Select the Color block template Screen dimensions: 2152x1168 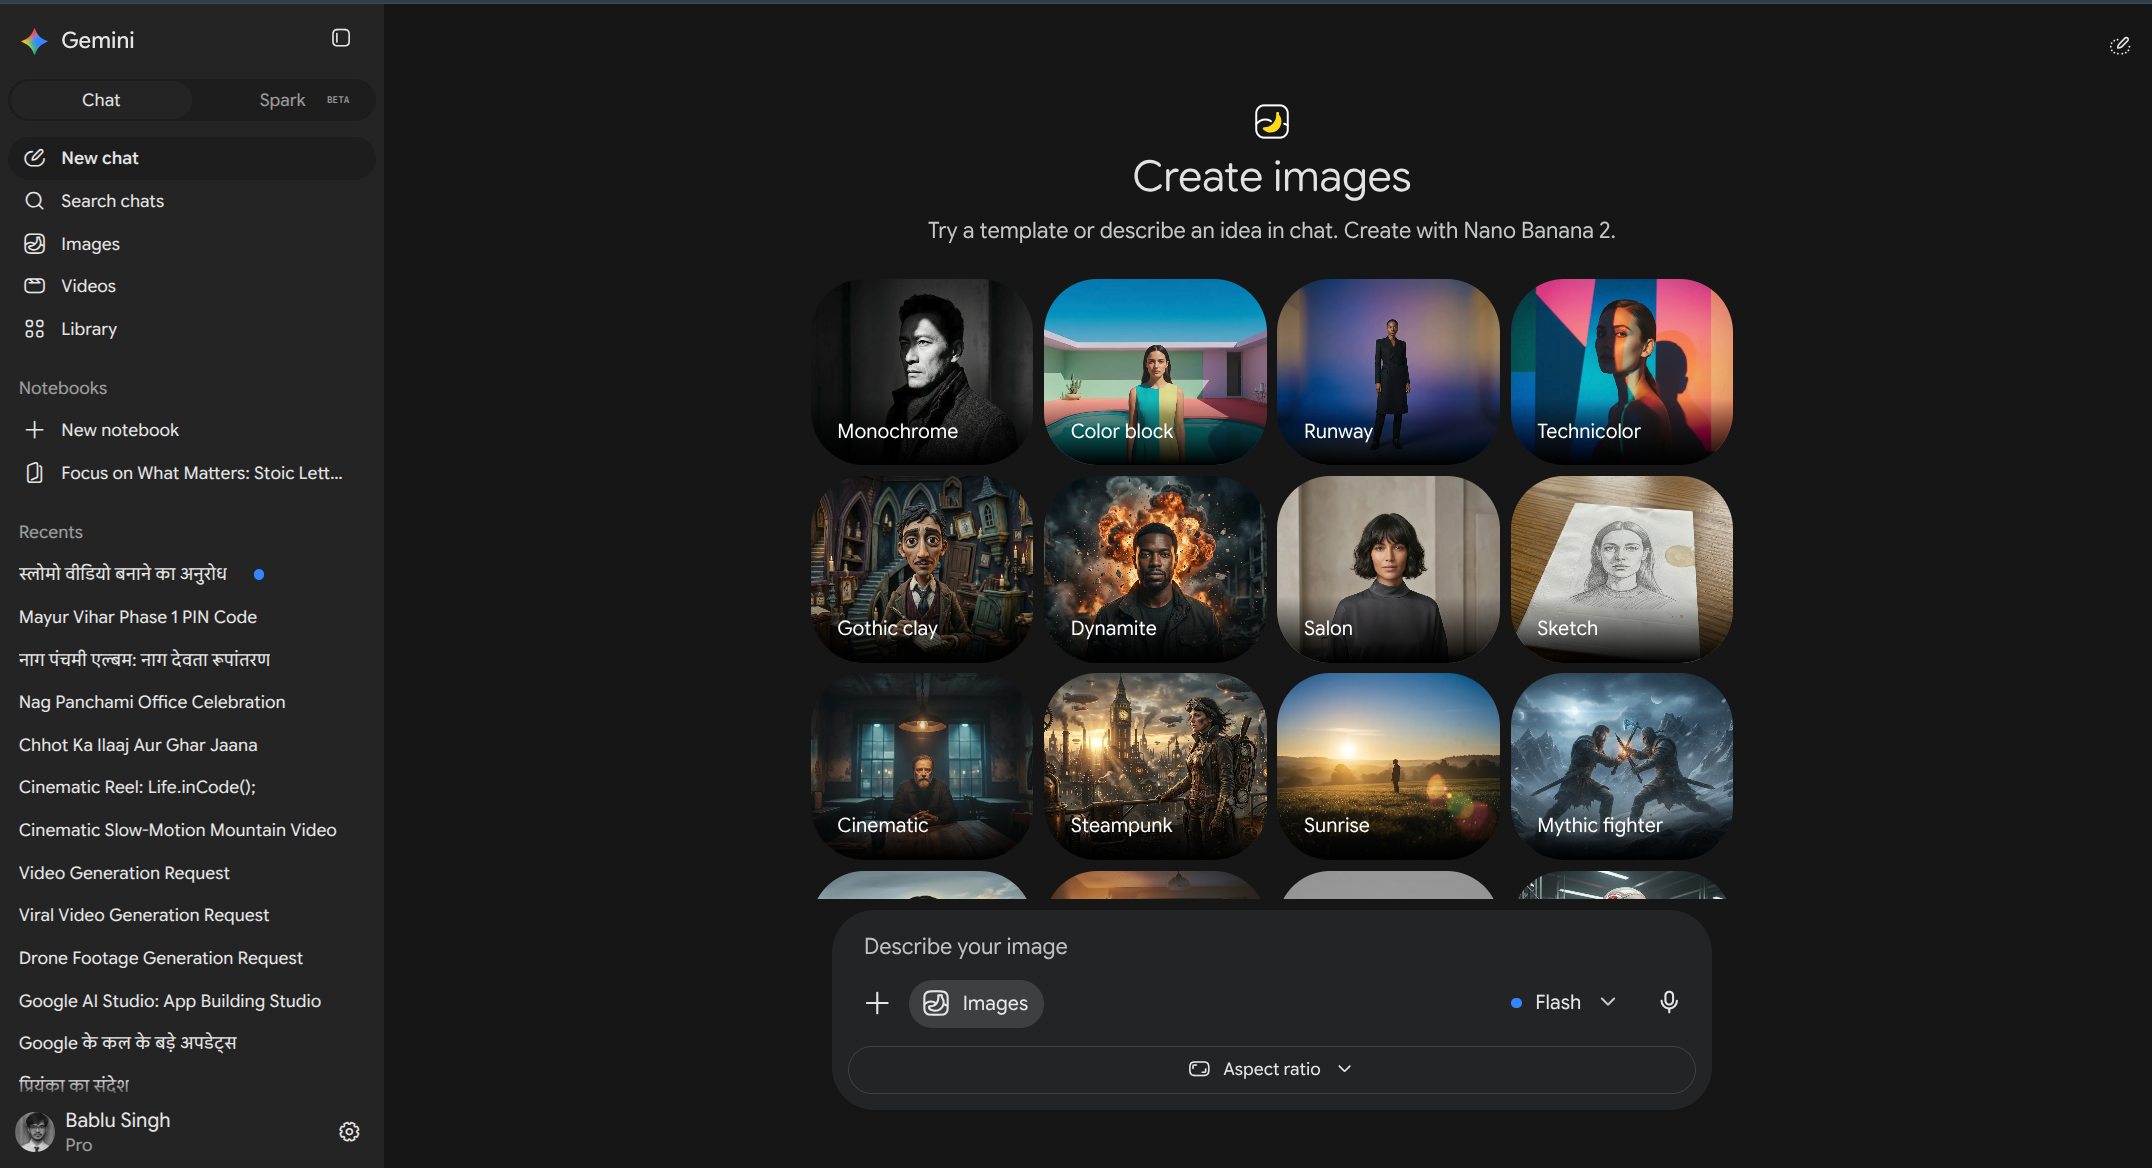1155,371
